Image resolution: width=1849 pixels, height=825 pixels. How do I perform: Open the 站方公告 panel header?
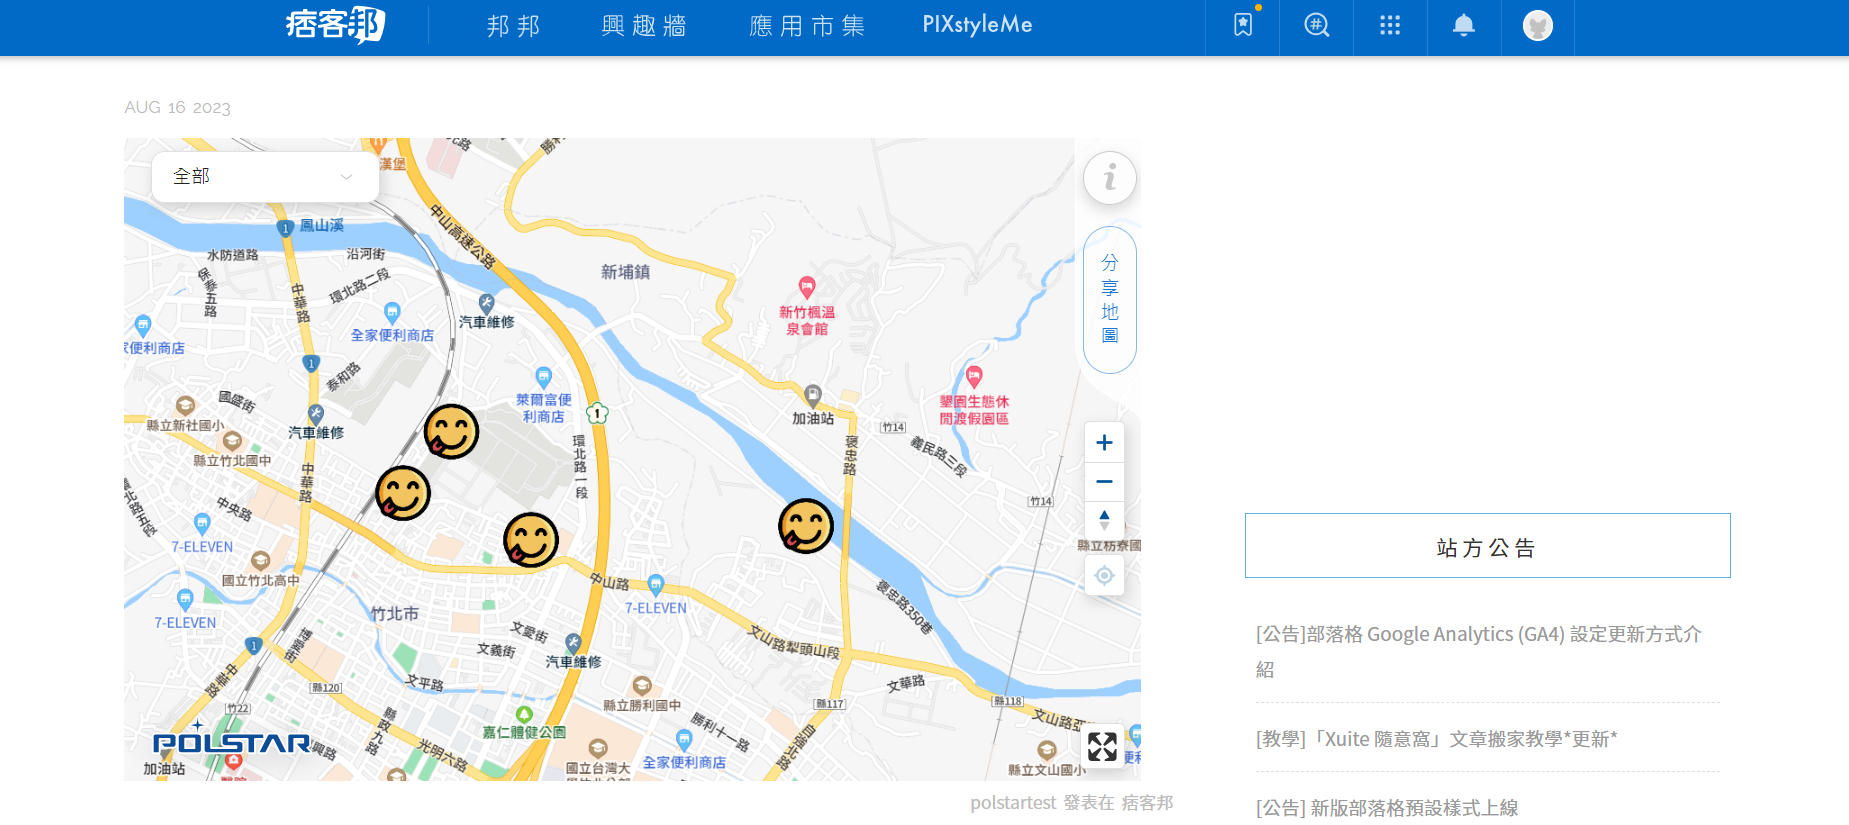[x=1487, y=546]
